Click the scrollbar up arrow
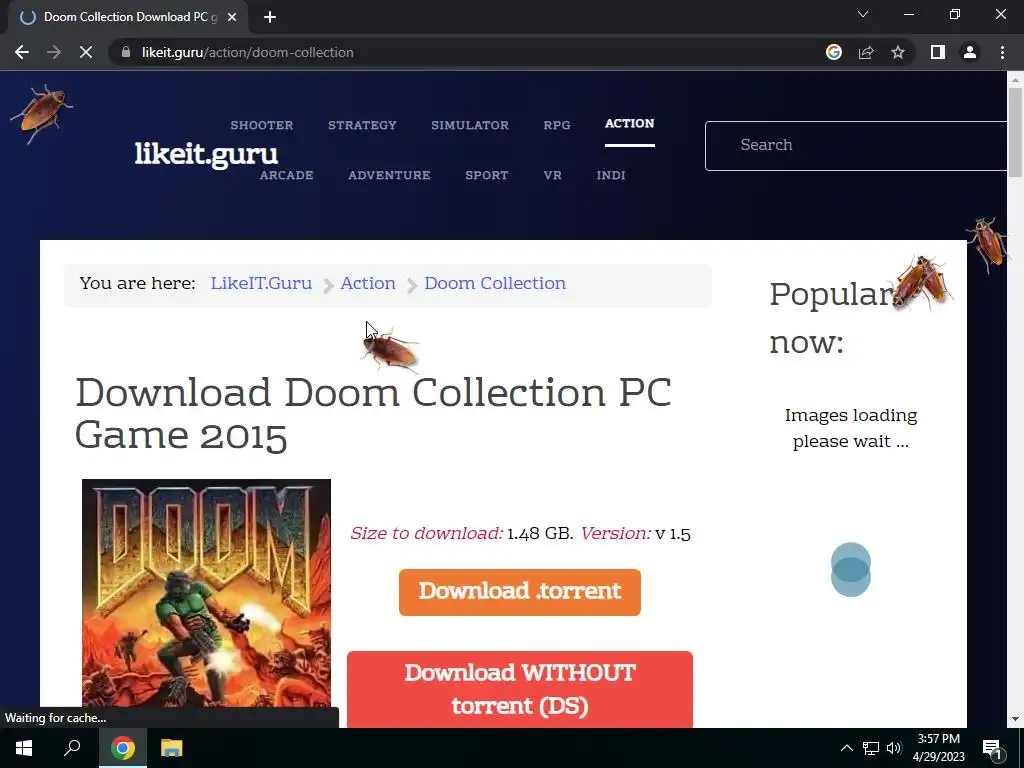The image size is (1024, 768). click(x=1015, y=80)
